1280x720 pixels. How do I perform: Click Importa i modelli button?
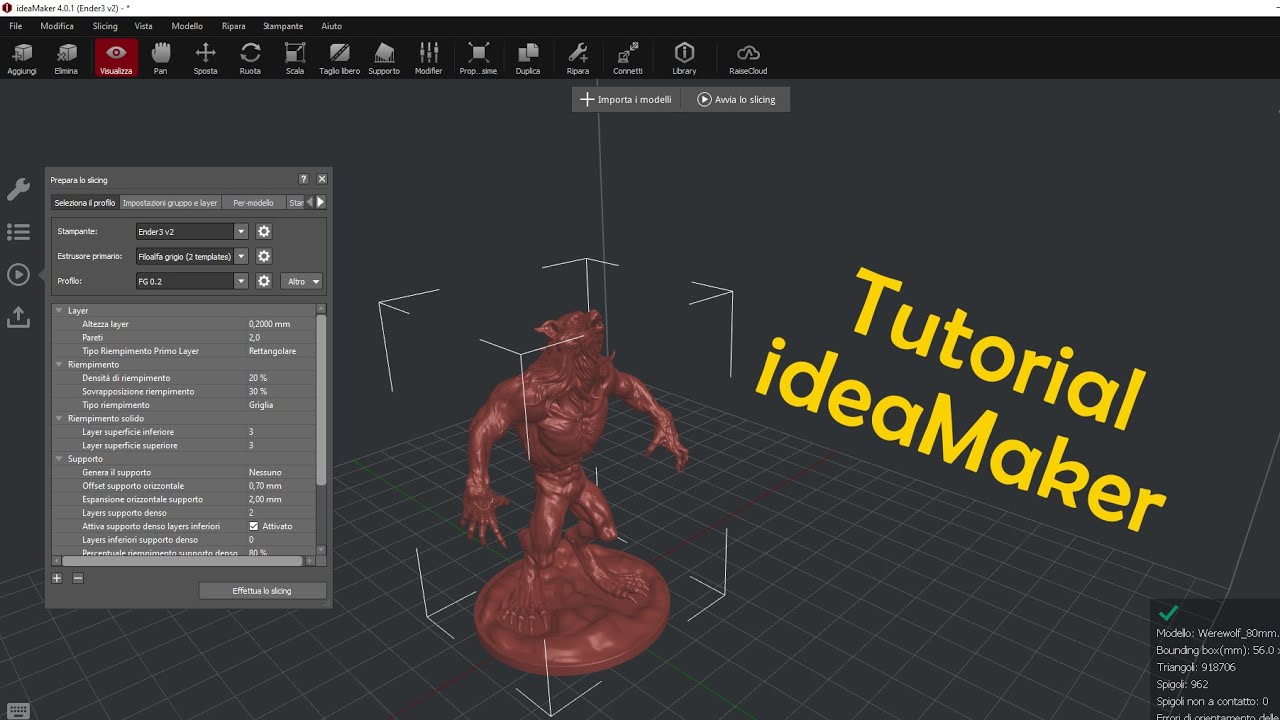[x=626, y=99]
